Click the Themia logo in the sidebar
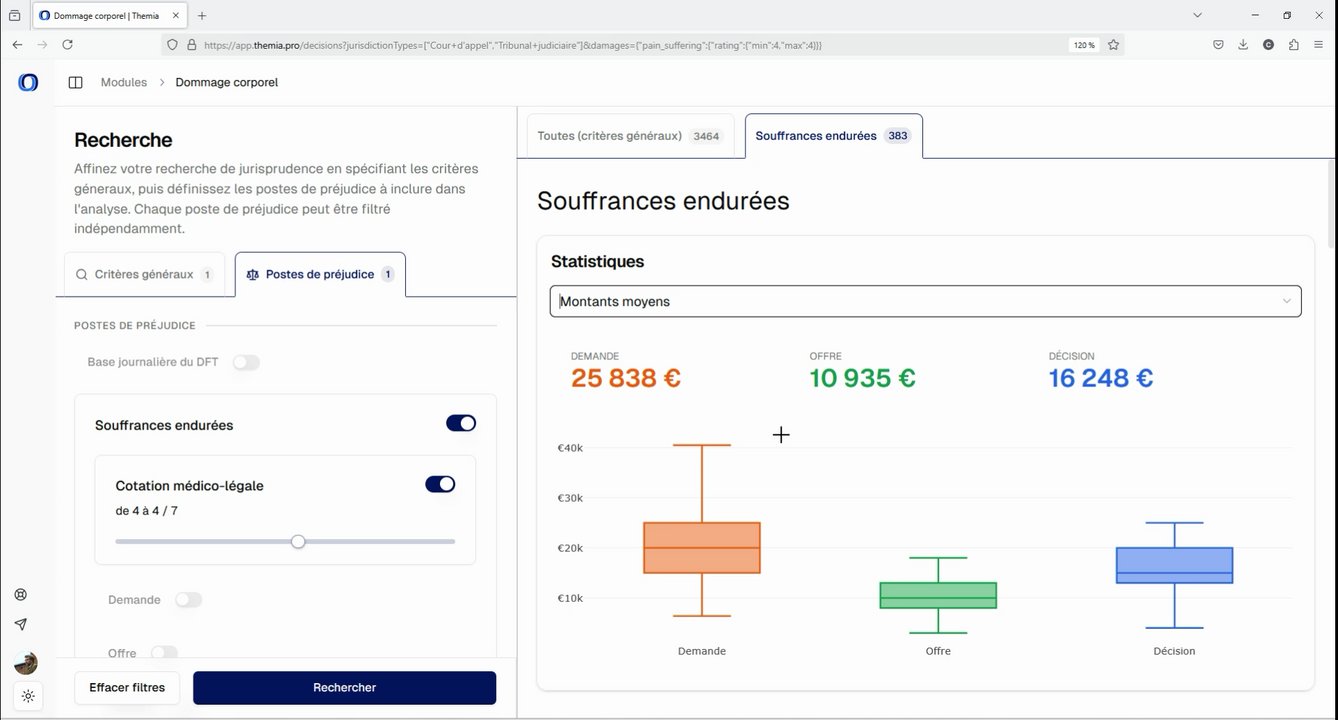Viewport: 1338px width, 720px height. coord(28,82)
